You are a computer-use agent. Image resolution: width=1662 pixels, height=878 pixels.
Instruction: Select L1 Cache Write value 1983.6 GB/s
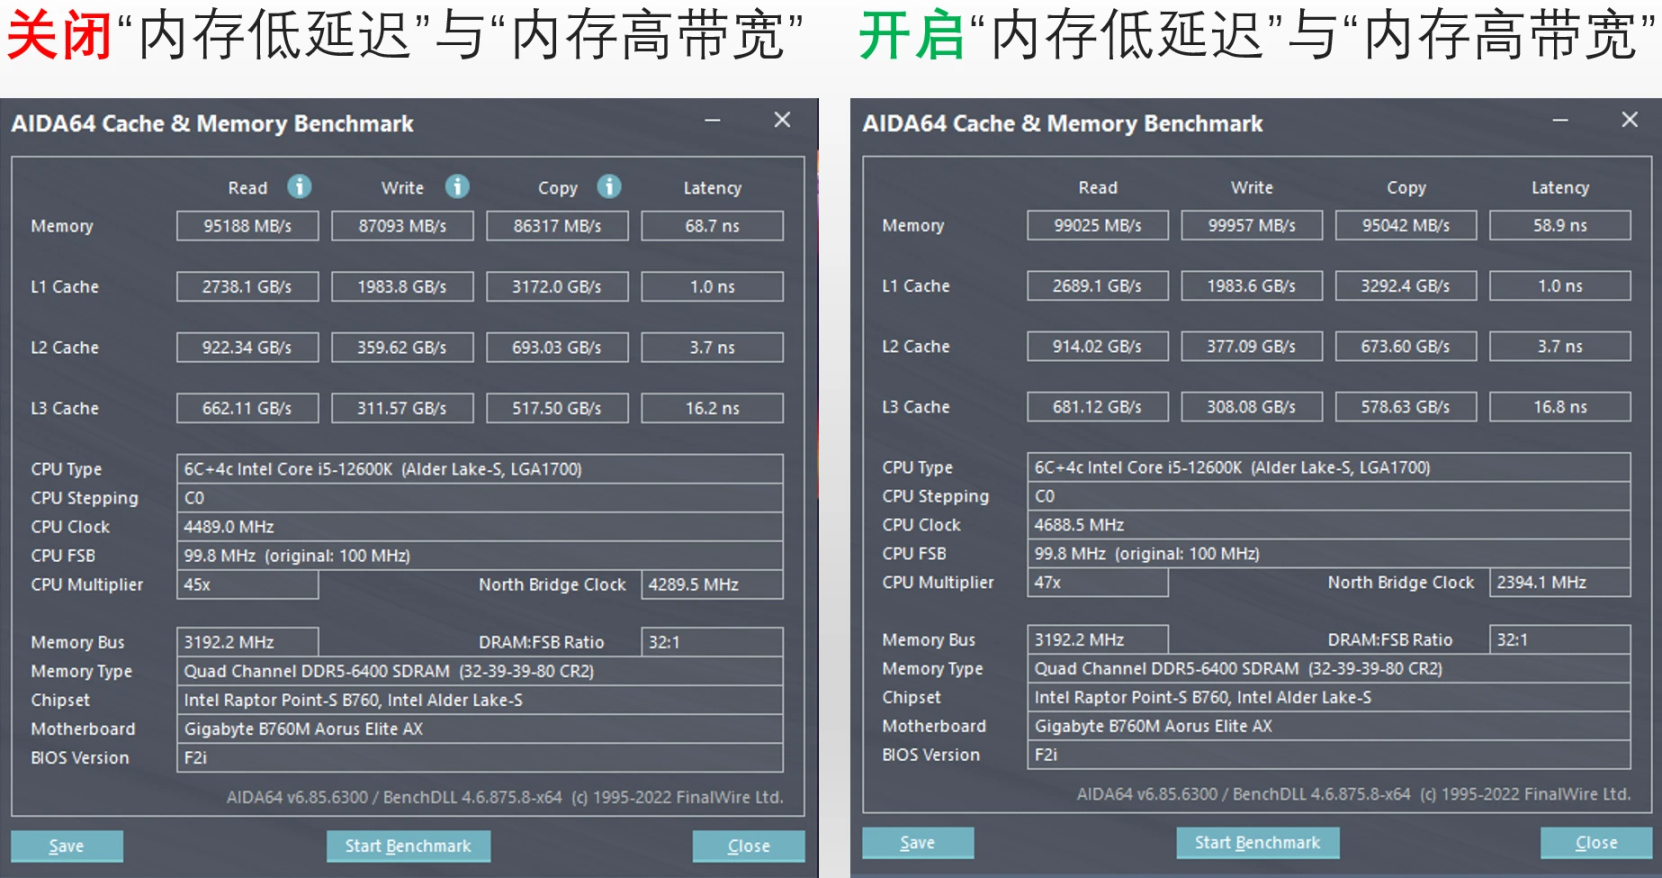point(1252,286)
